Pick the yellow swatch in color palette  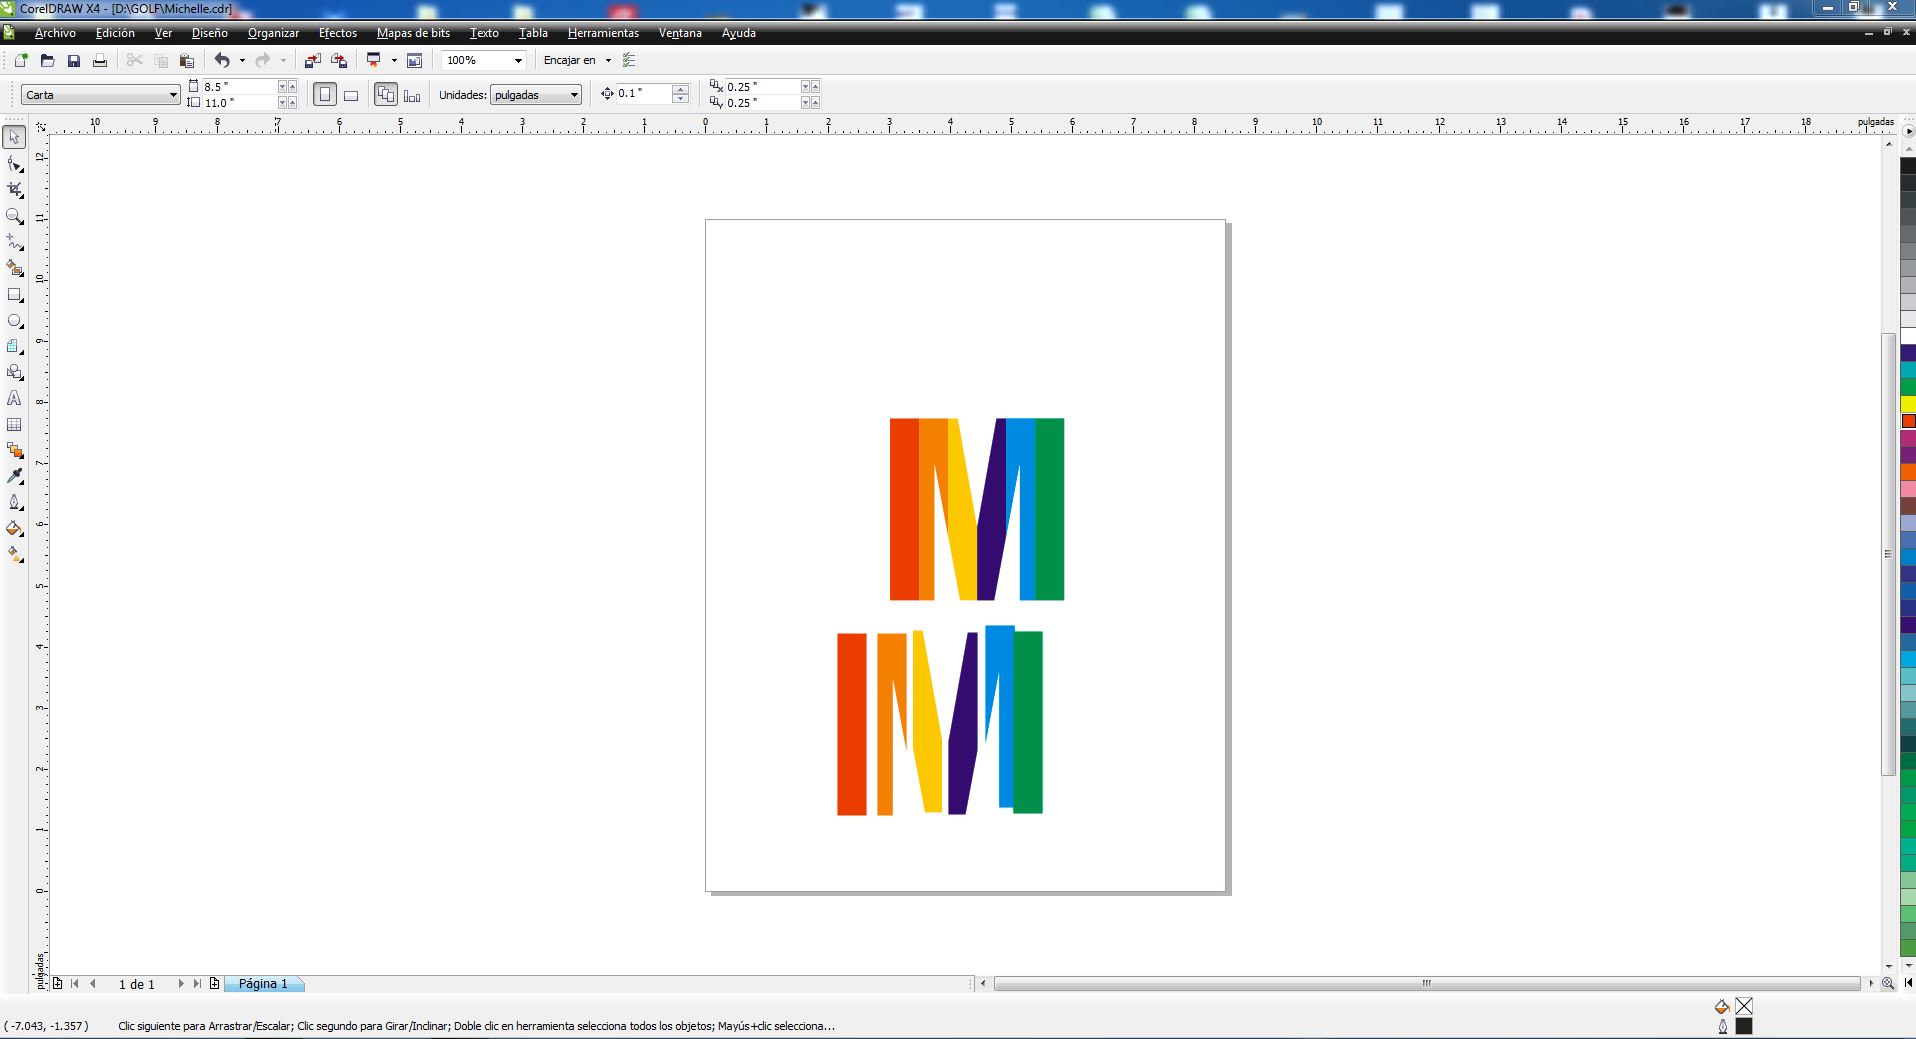coord(1908,404)
